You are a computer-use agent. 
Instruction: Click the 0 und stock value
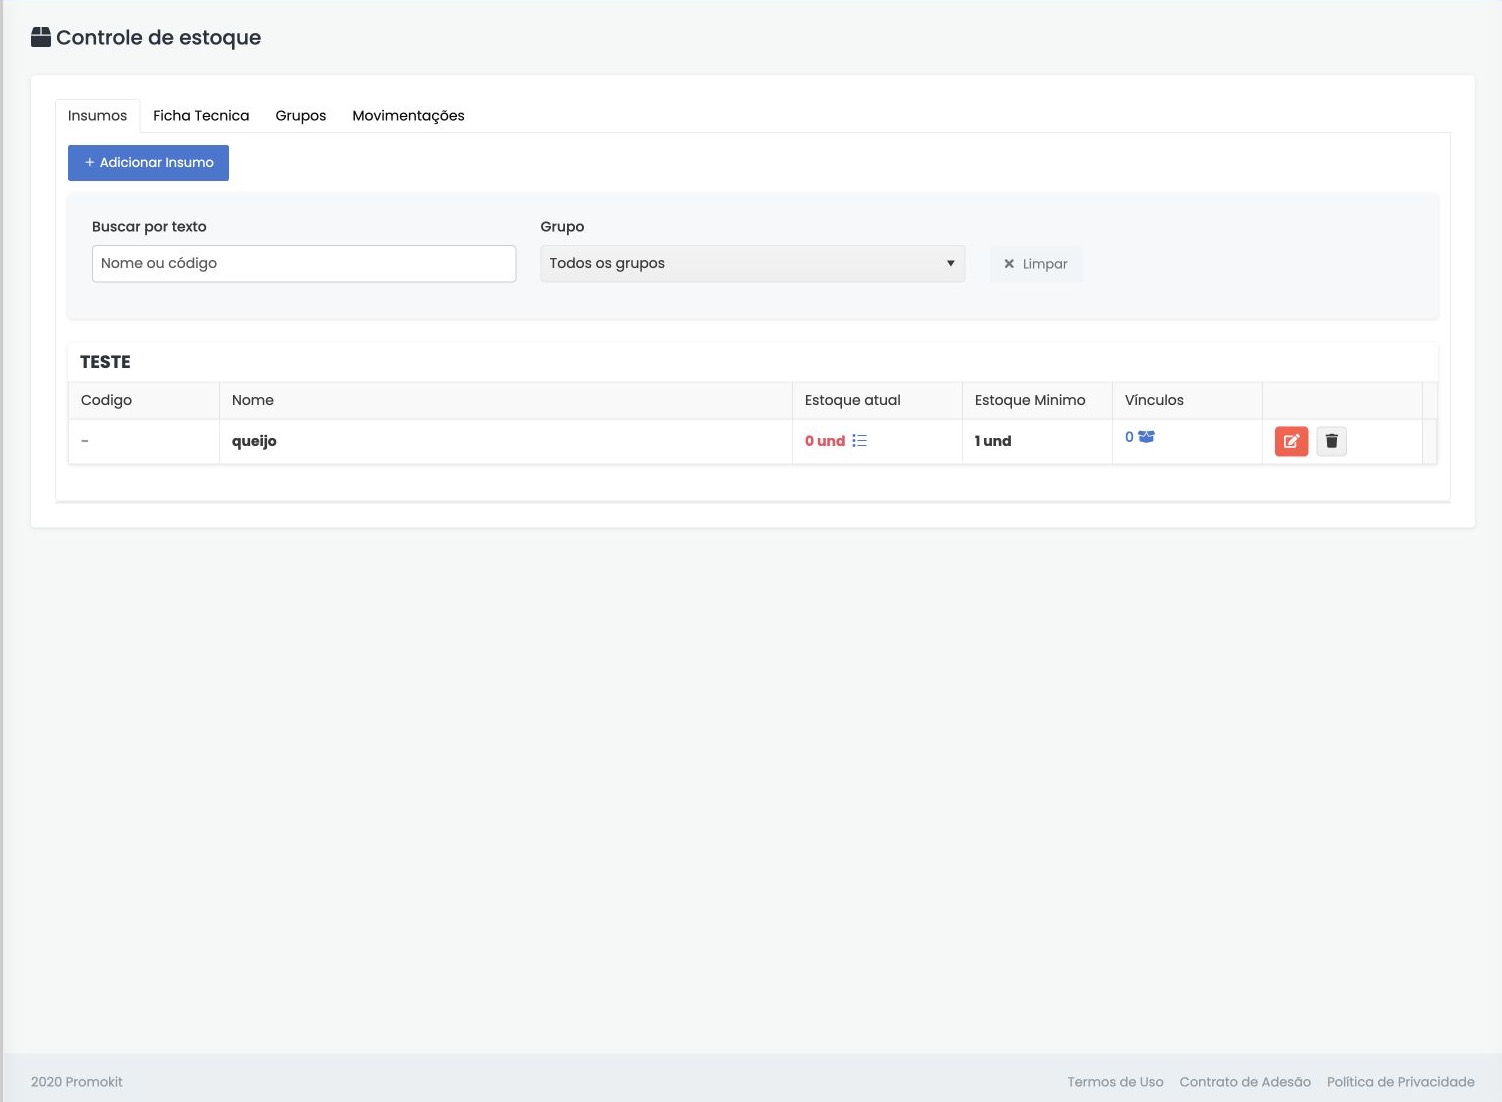[x=825, y=441]
